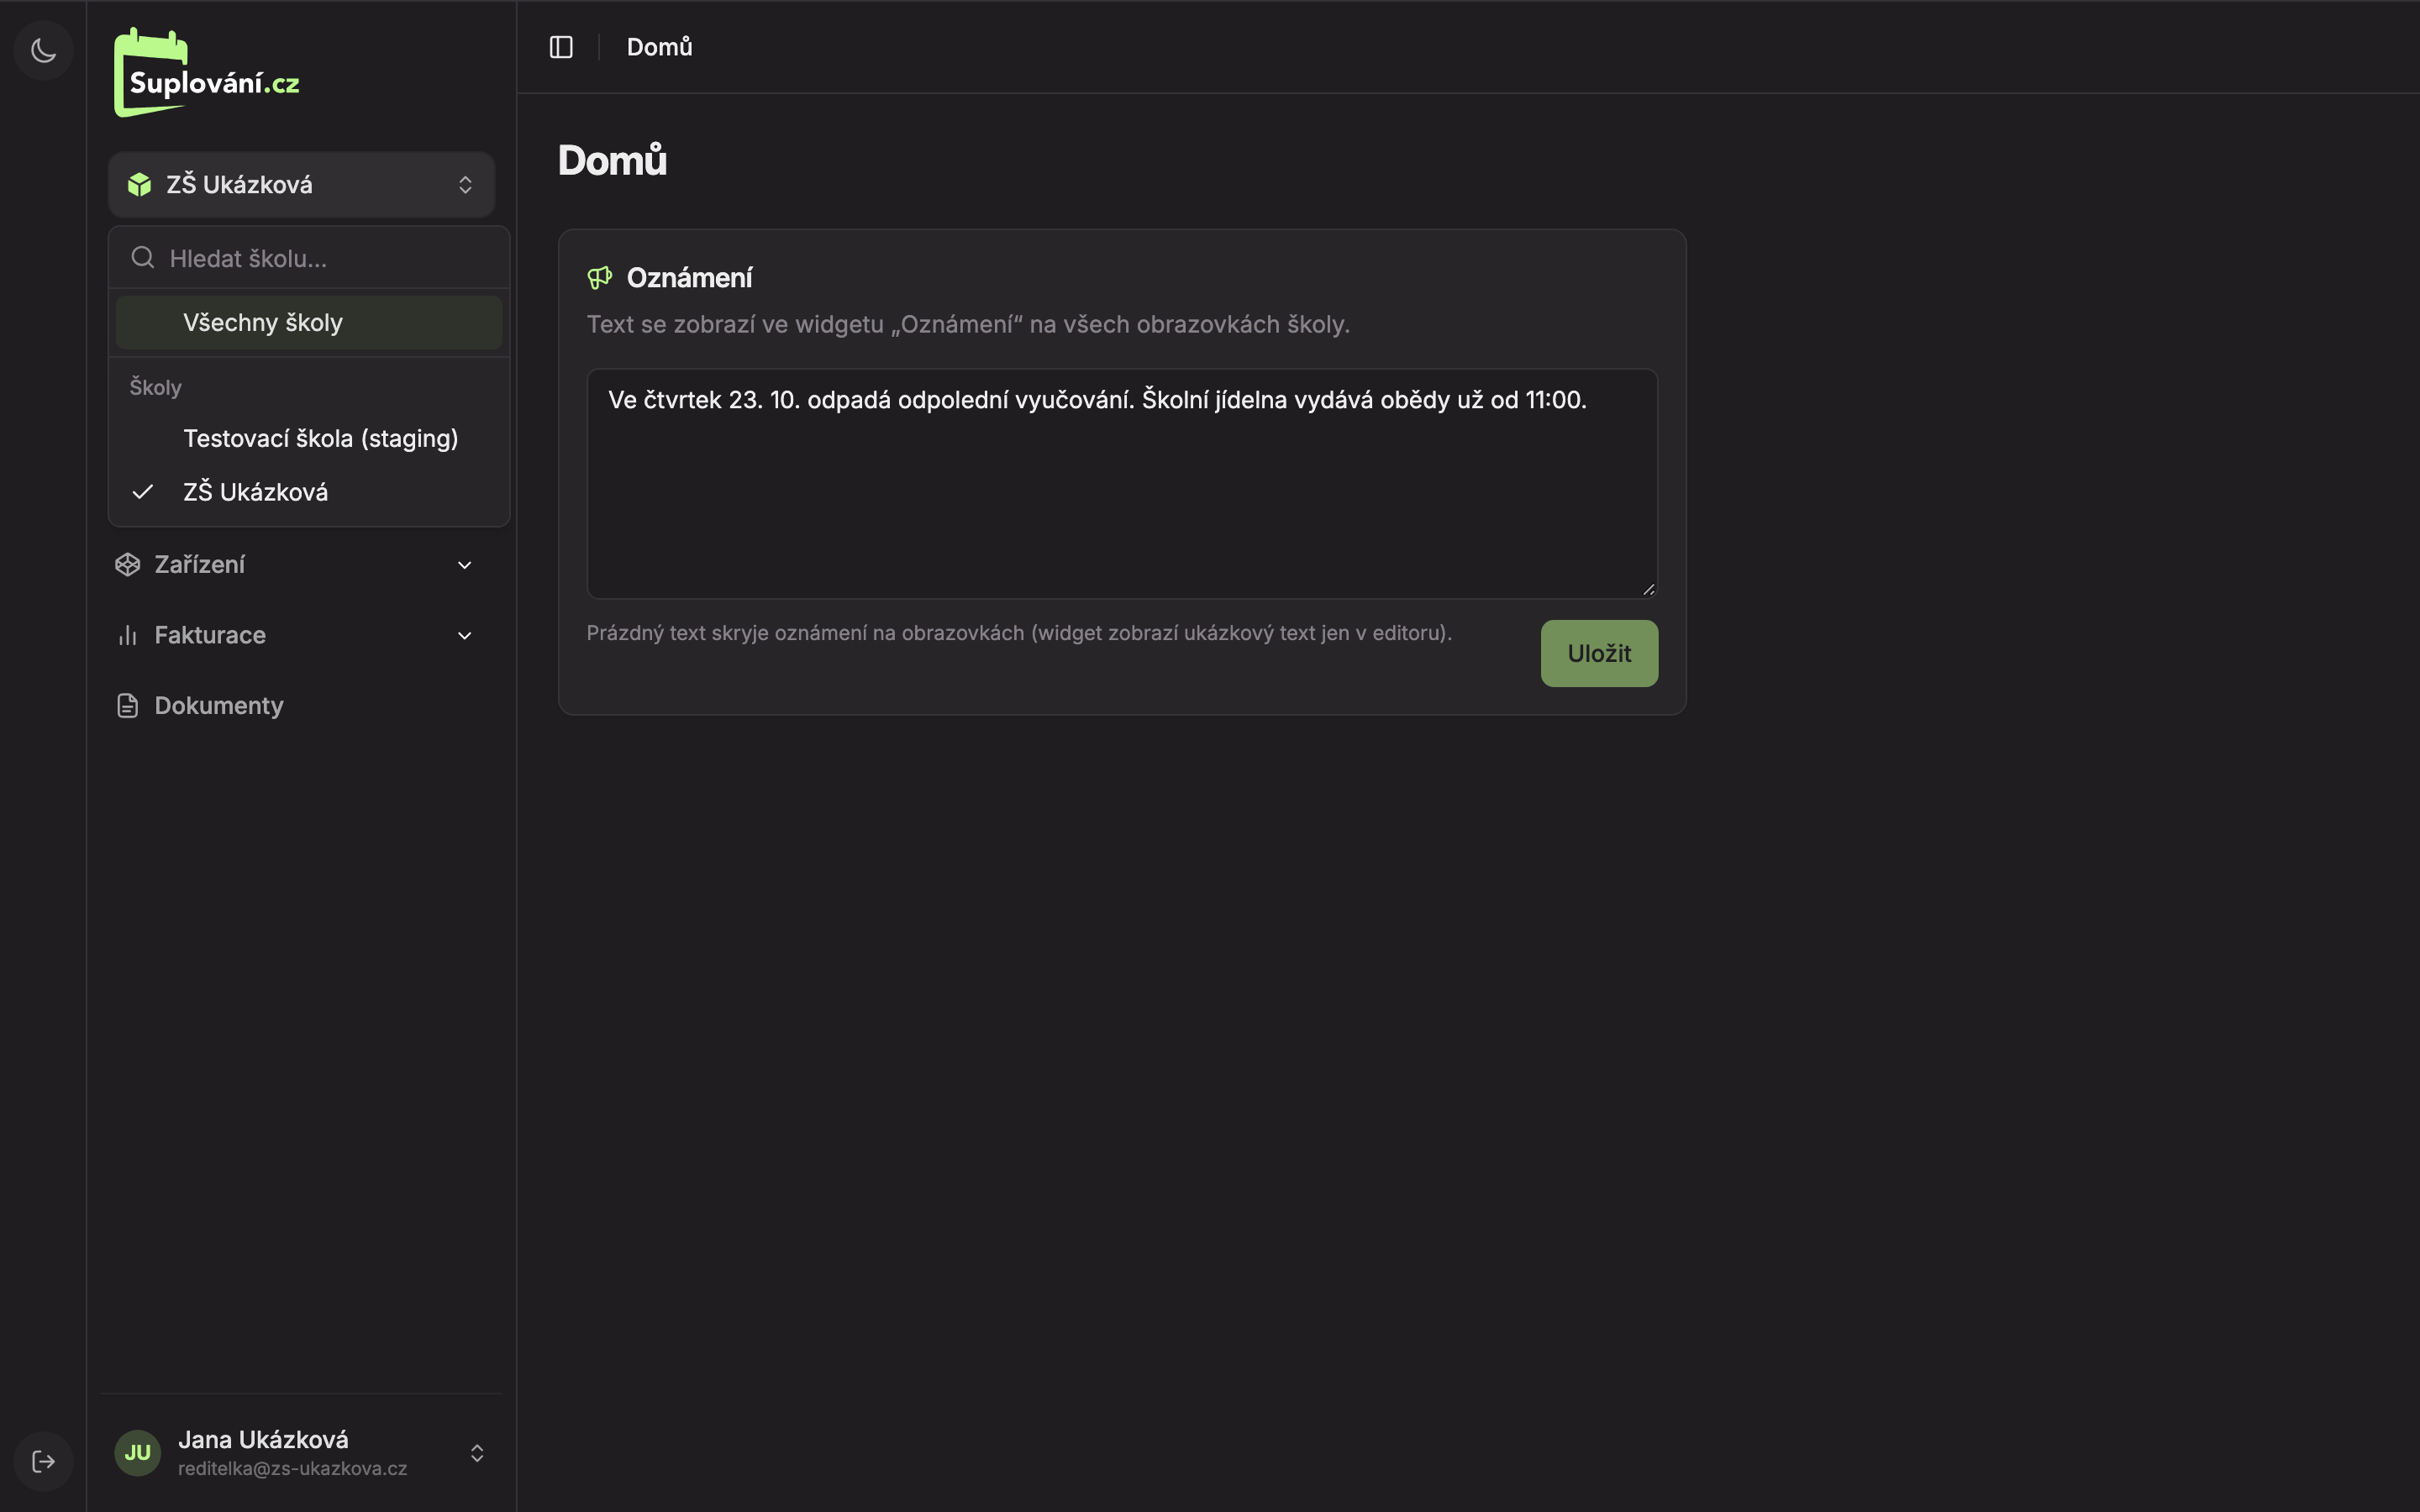
Task: Click inside the announcement text area
Action: point(1122,484)
